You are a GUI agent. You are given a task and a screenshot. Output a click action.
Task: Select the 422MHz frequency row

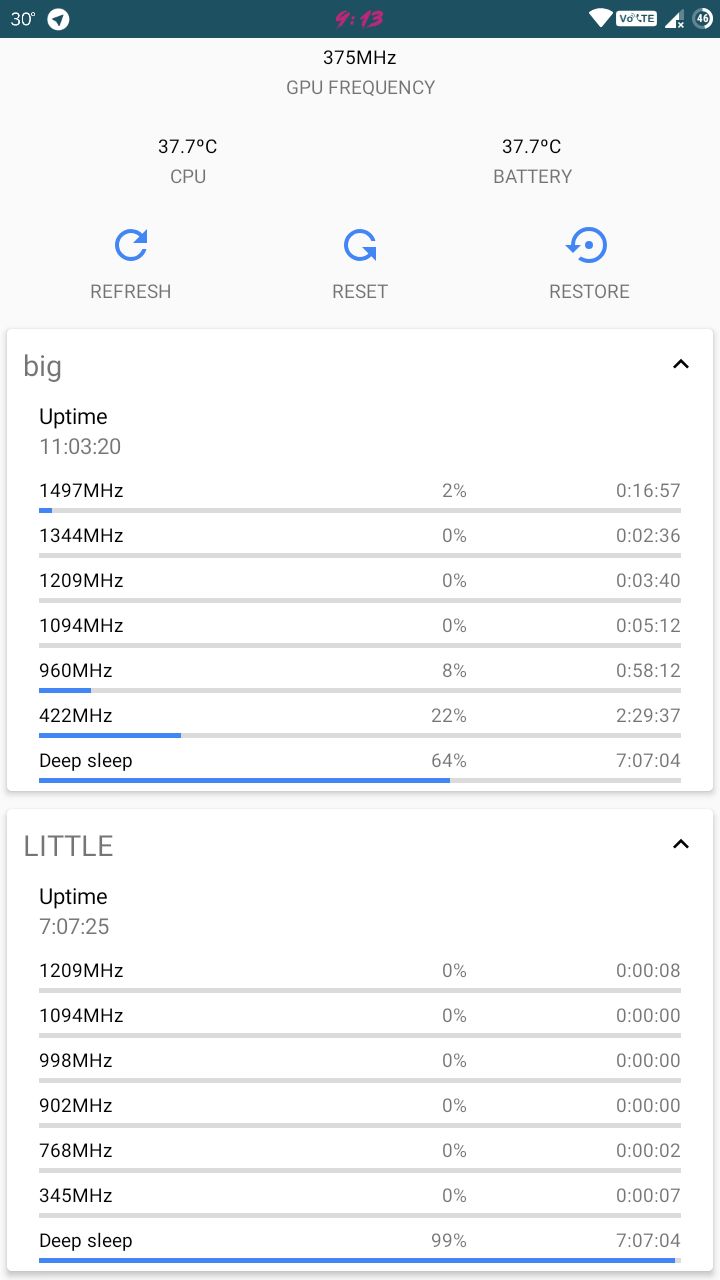point(360,720)
